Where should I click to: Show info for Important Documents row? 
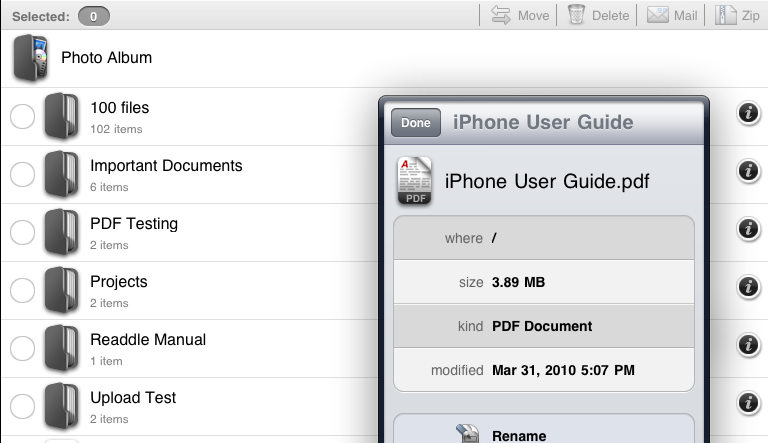[748, 171]
